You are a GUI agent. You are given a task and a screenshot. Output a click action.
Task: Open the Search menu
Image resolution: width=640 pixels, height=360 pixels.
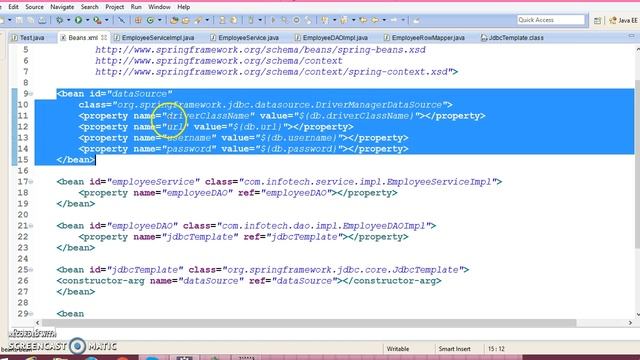coord(89,7)
